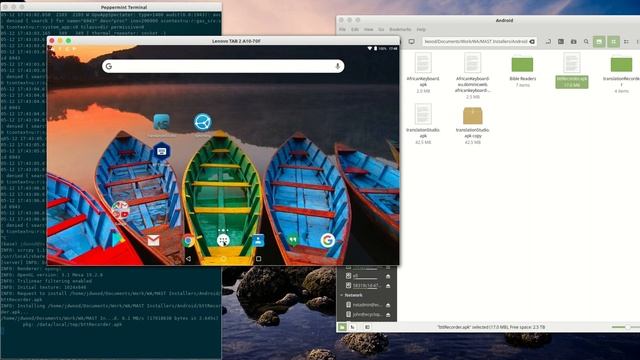Collapse the Network section in sidebar
640x360 pixels.
click(x=342, y=295)
